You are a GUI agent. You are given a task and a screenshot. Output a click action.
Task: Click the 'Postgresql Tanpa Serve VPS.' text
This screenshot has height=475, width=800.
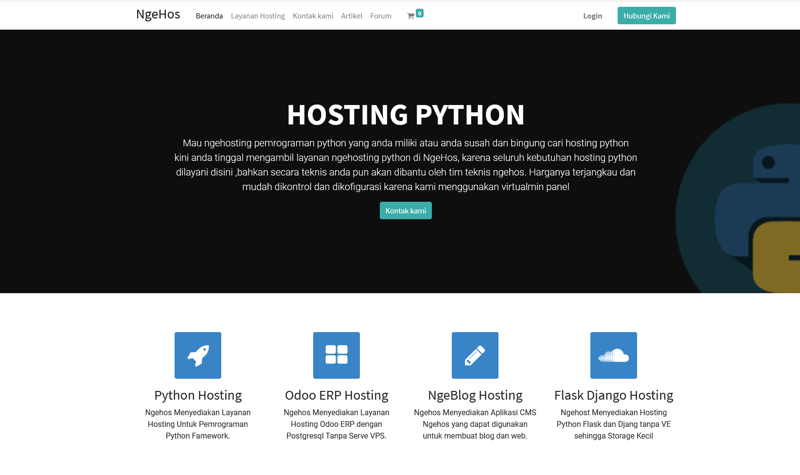coord(336,436)
